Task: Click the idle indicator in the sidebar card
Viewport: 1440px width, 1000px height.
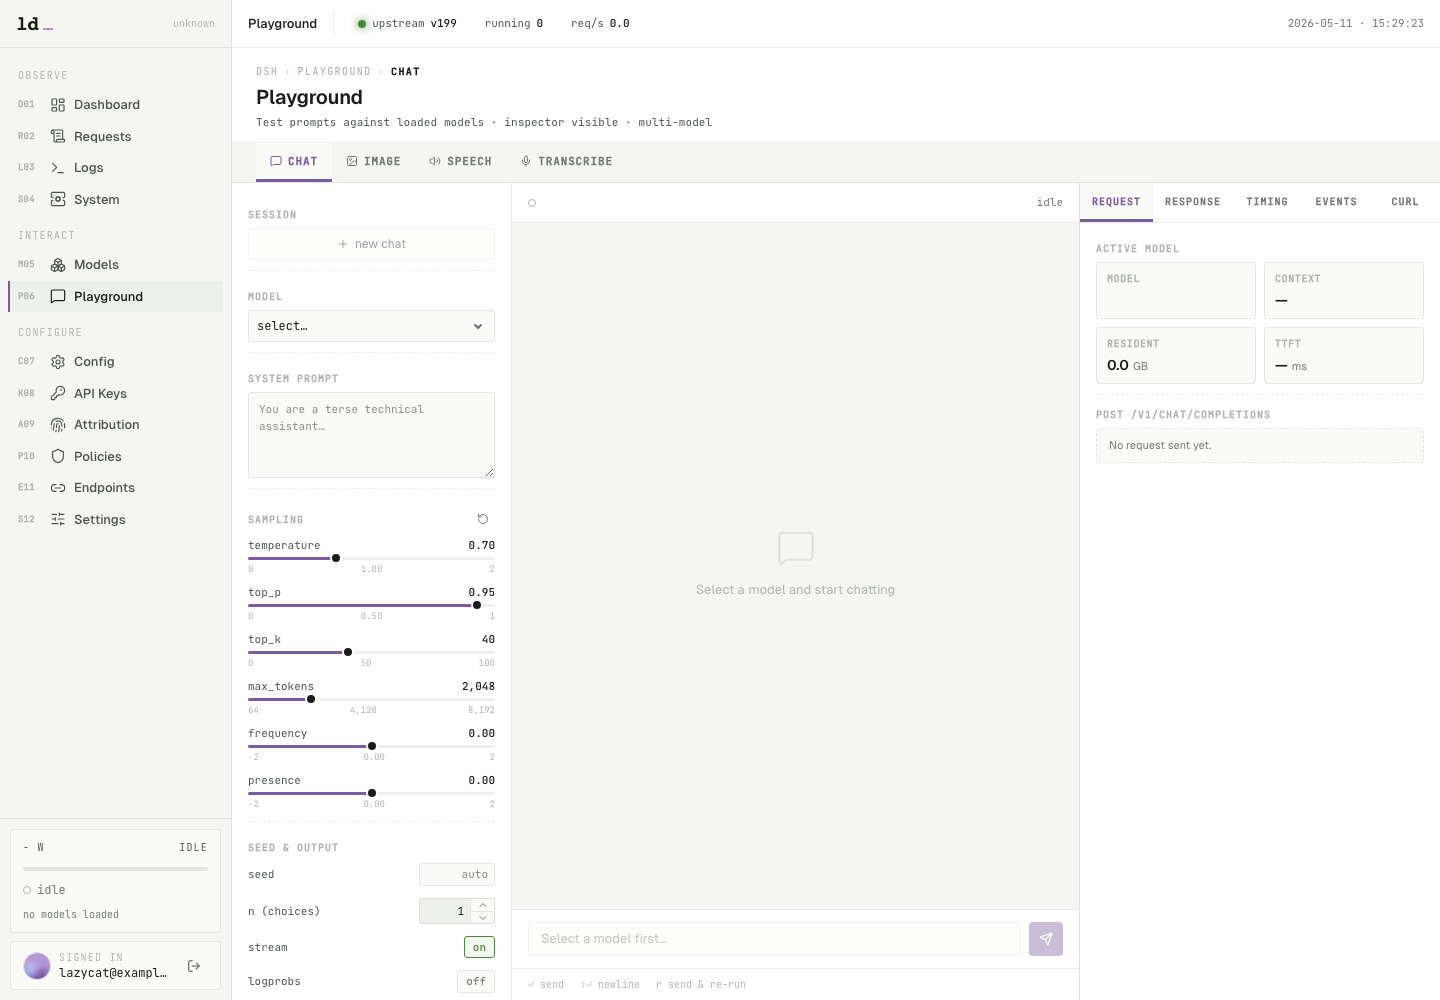Action: [44, 890]
